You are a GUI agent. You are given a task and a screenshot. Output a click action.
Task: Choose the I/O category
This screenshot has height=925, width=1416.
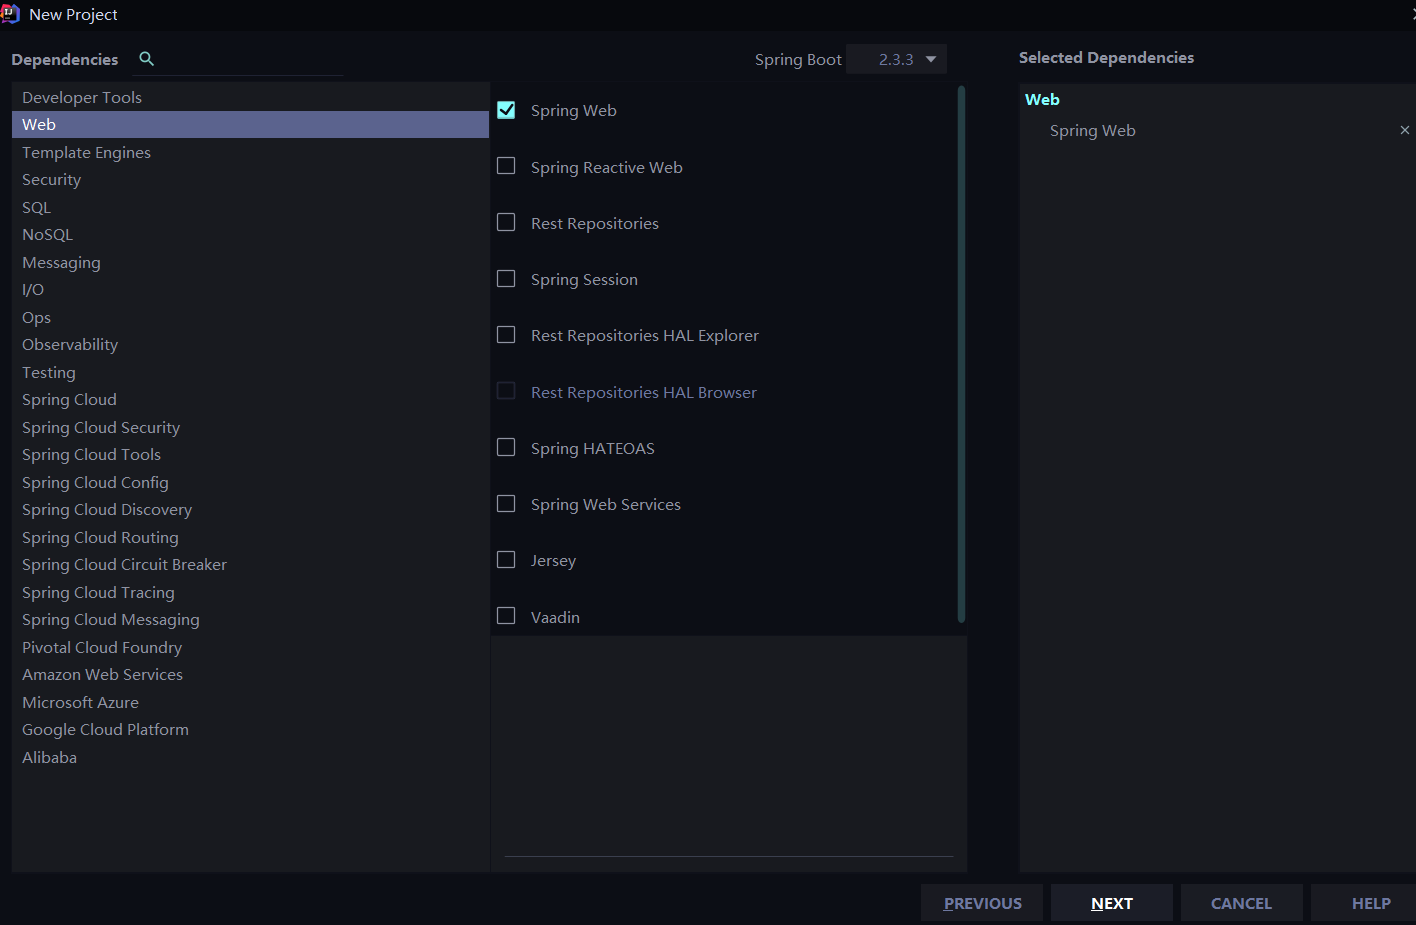(250, 289)
